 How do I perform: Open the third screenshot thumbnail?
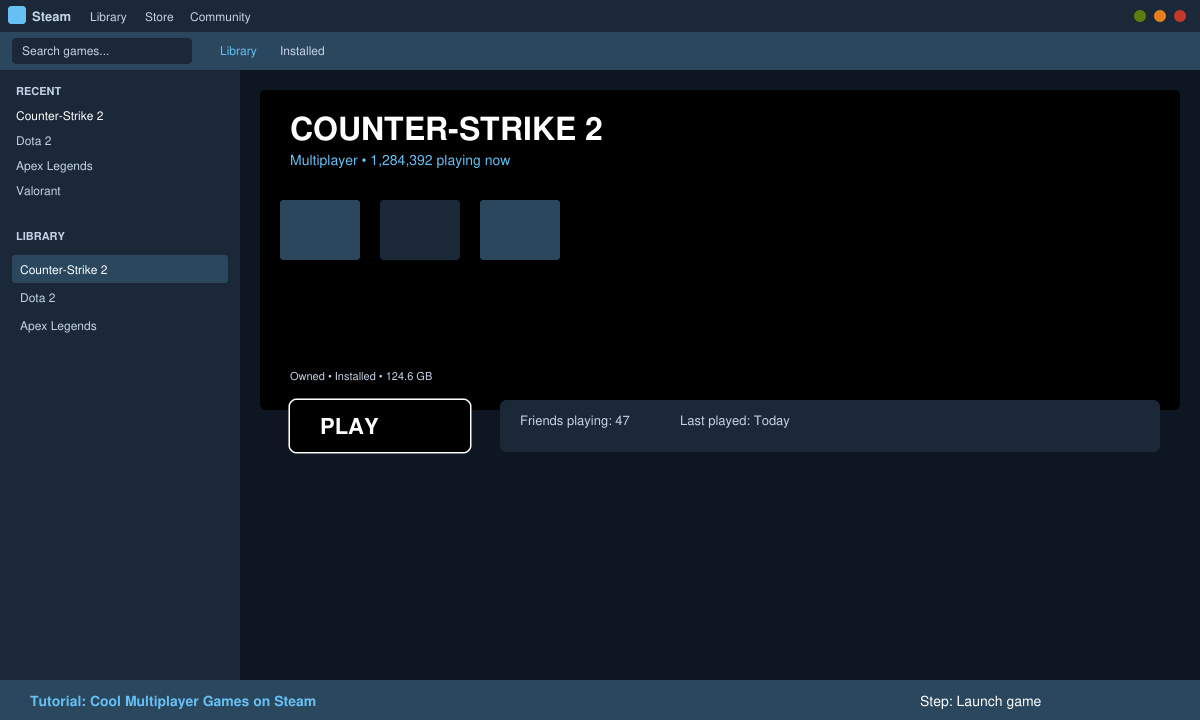point(520,230)
